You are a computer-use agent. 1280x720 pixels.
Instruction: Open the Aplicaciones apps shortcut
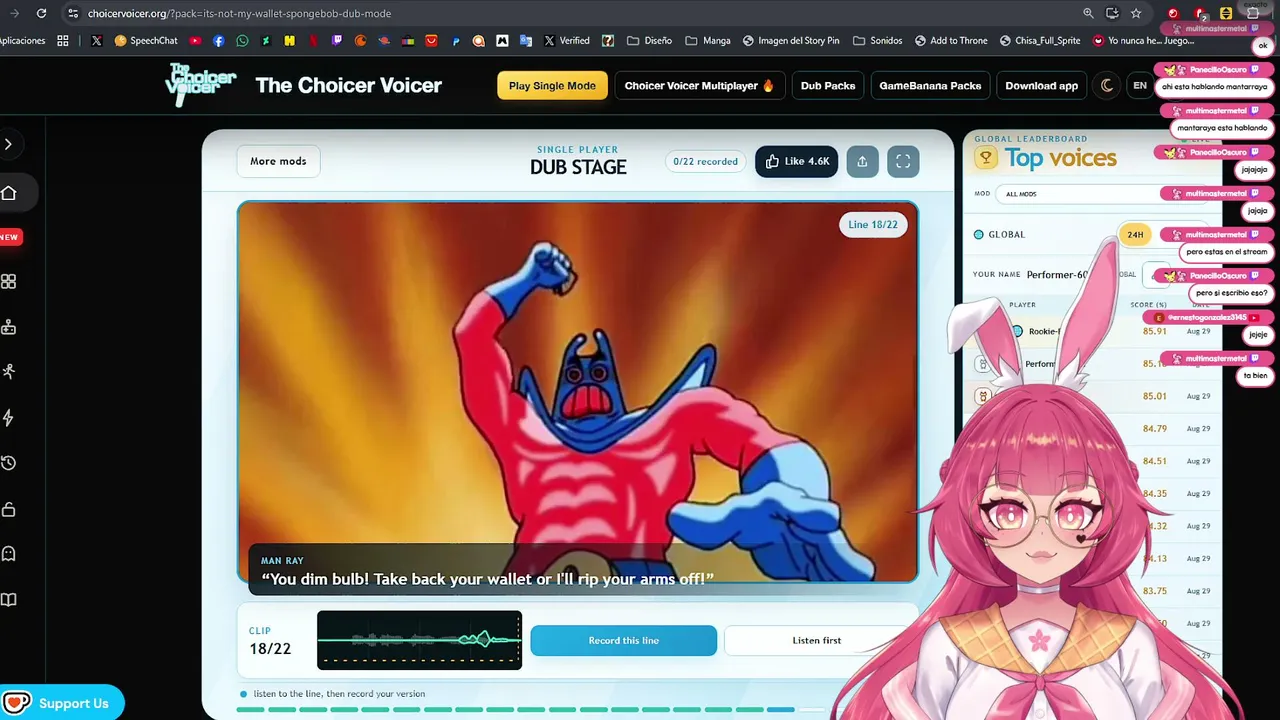pos(22,41)
